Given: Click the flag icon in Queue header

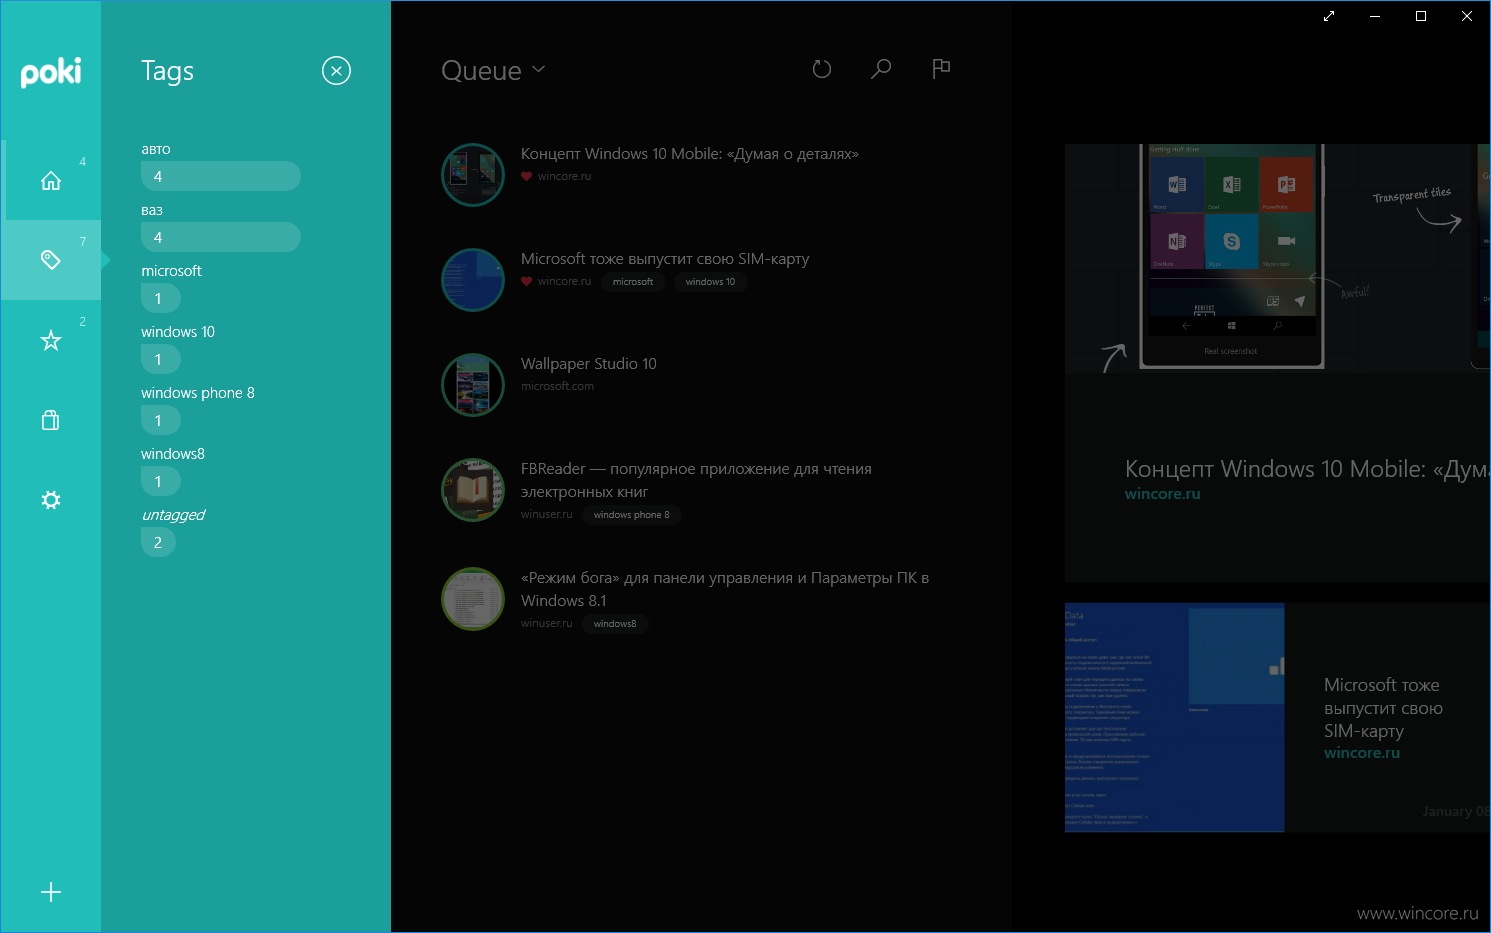Looking at the screenshot, I should point(941,69).
